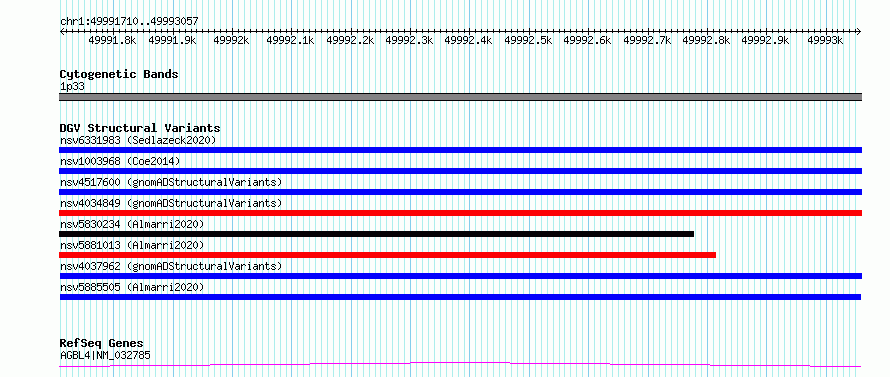Click the chr1:49991710..49993057 position text
The image size is (890, 377).
click(129, 21)
